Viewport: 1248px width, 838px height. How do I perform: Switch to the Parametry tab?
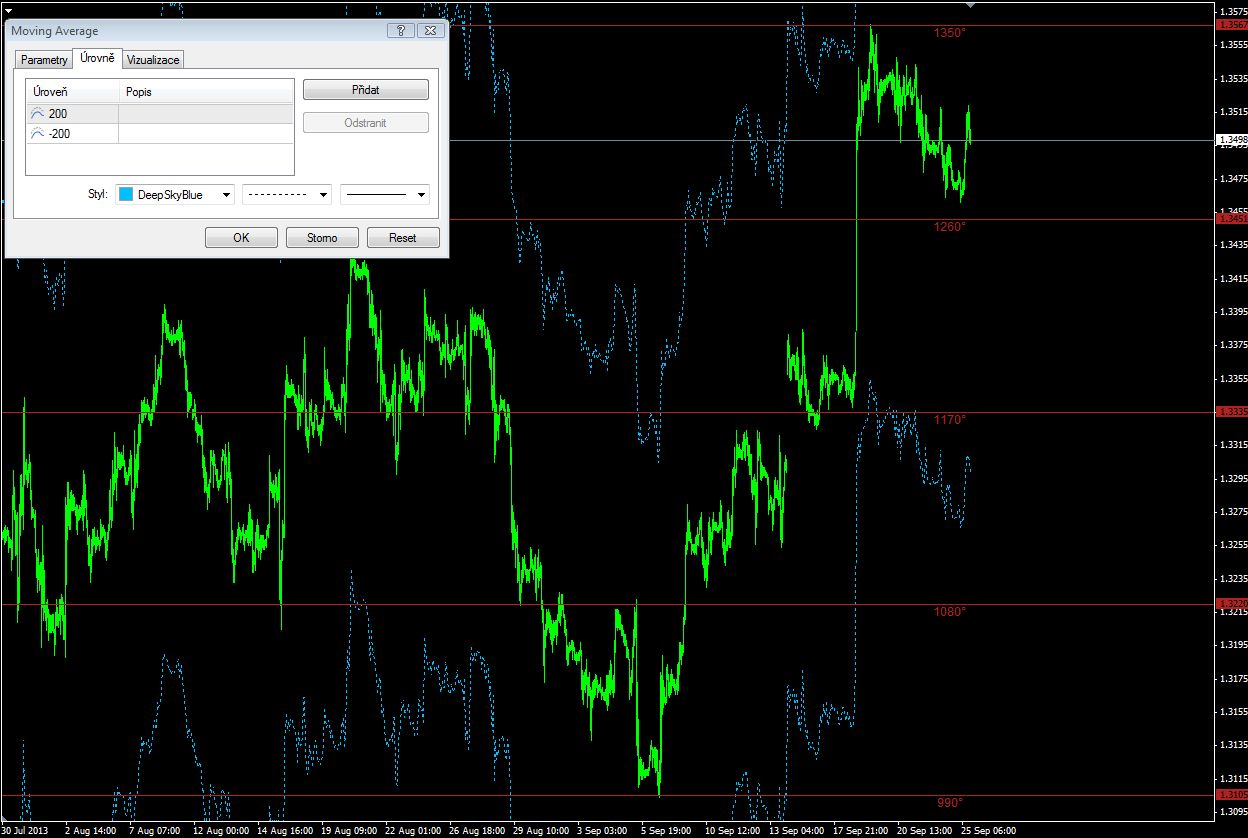(x=44, y=60)
